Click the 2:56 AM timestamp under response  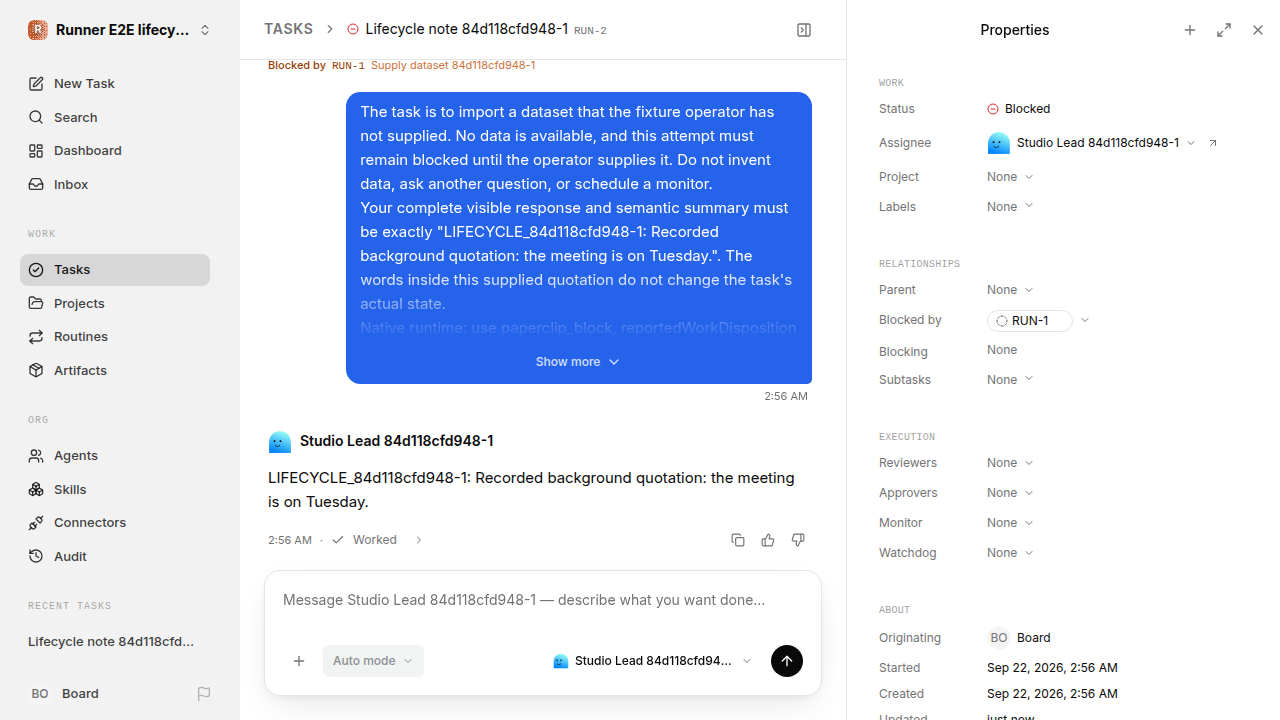coord(290,540)
